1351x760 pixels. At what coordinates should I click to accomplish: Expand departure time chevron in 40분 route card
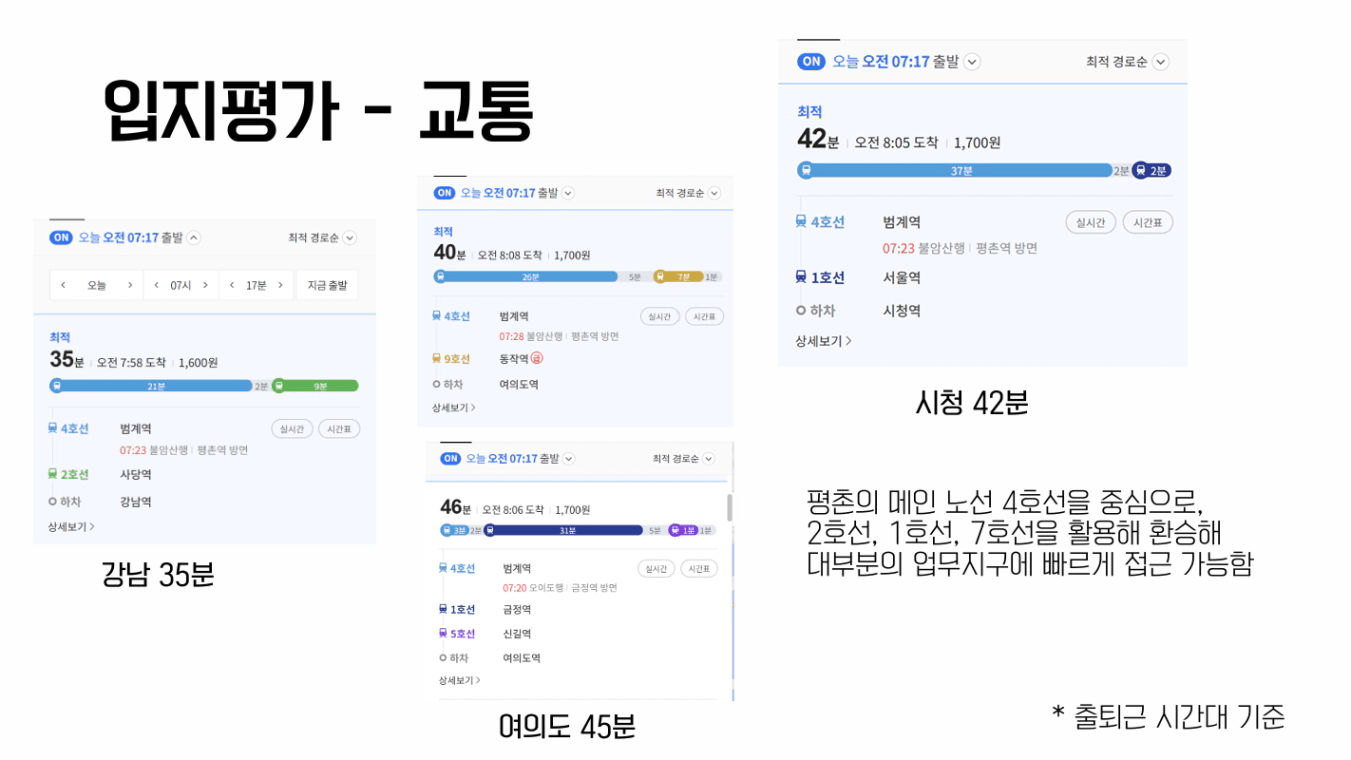click(569, 193)
